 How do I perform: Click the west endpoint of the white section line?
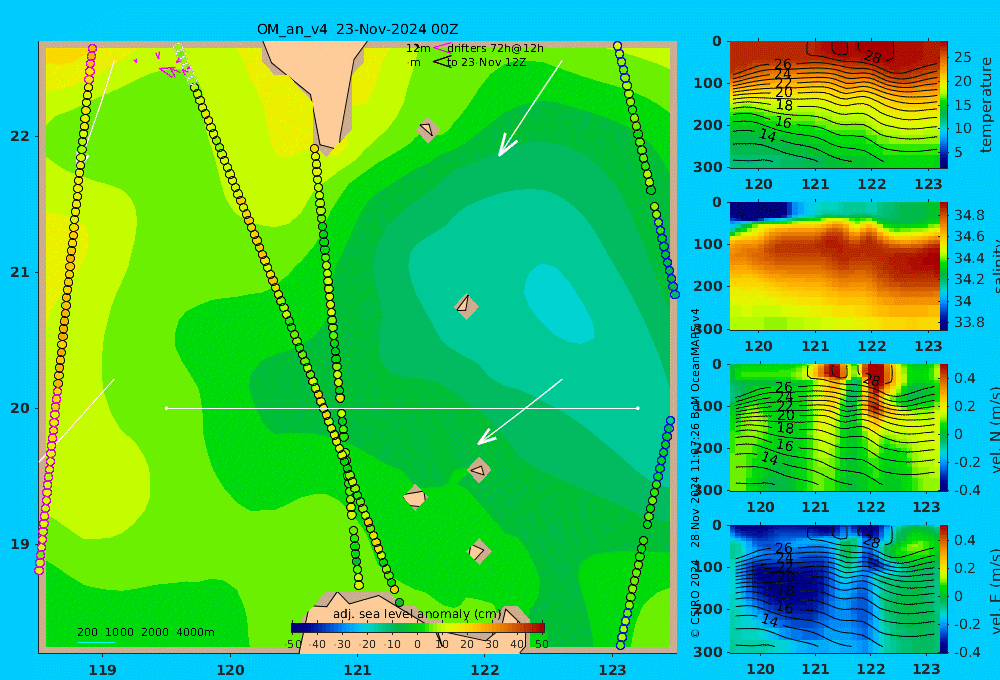coord(166,408)
